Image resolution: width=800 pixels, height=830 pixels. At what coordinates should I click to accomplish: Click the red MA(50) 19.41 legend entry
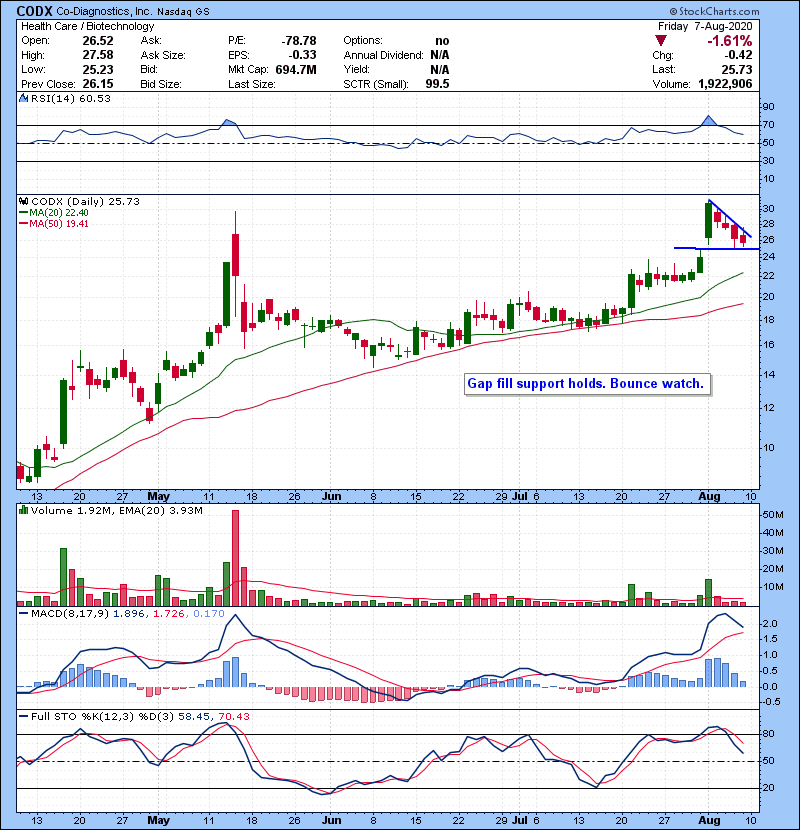point(54,223)
